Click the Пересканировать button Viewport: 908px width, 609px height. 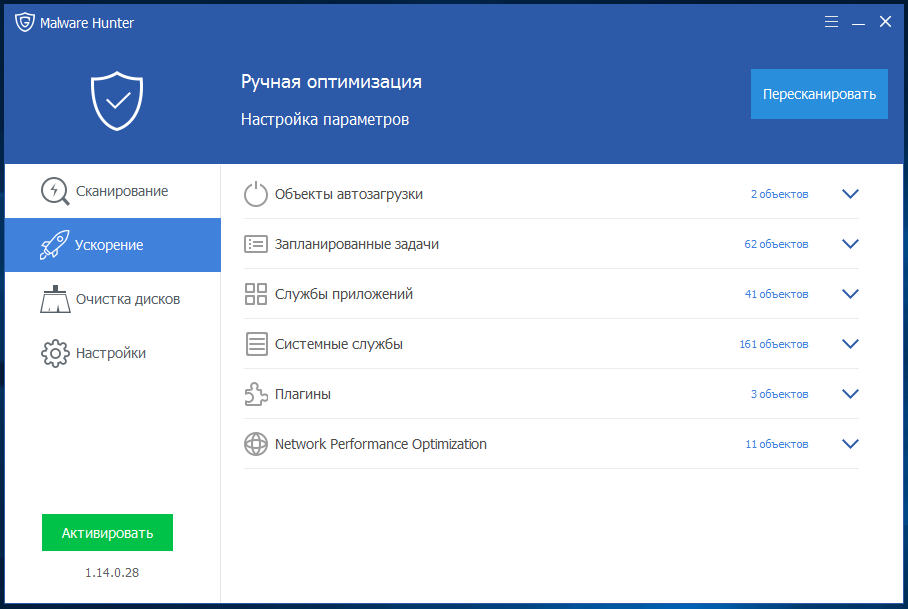click(819, 94)
